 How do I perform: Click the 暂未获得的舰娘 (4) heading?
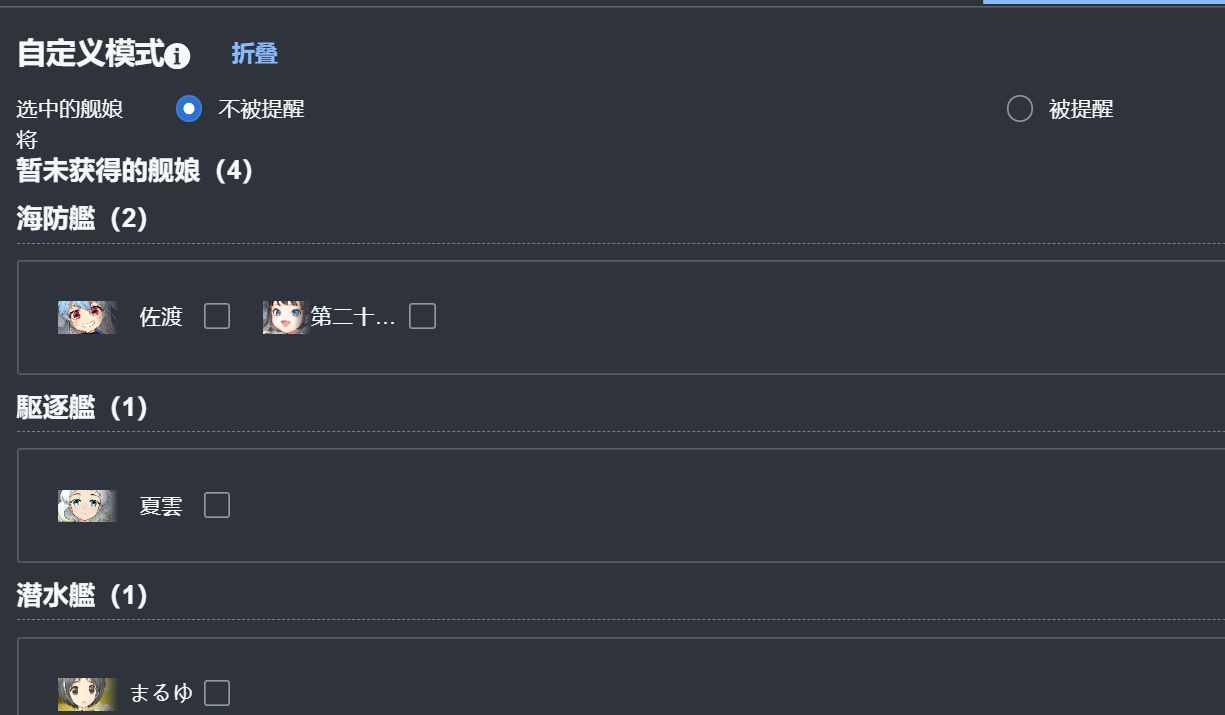[135, 171]
